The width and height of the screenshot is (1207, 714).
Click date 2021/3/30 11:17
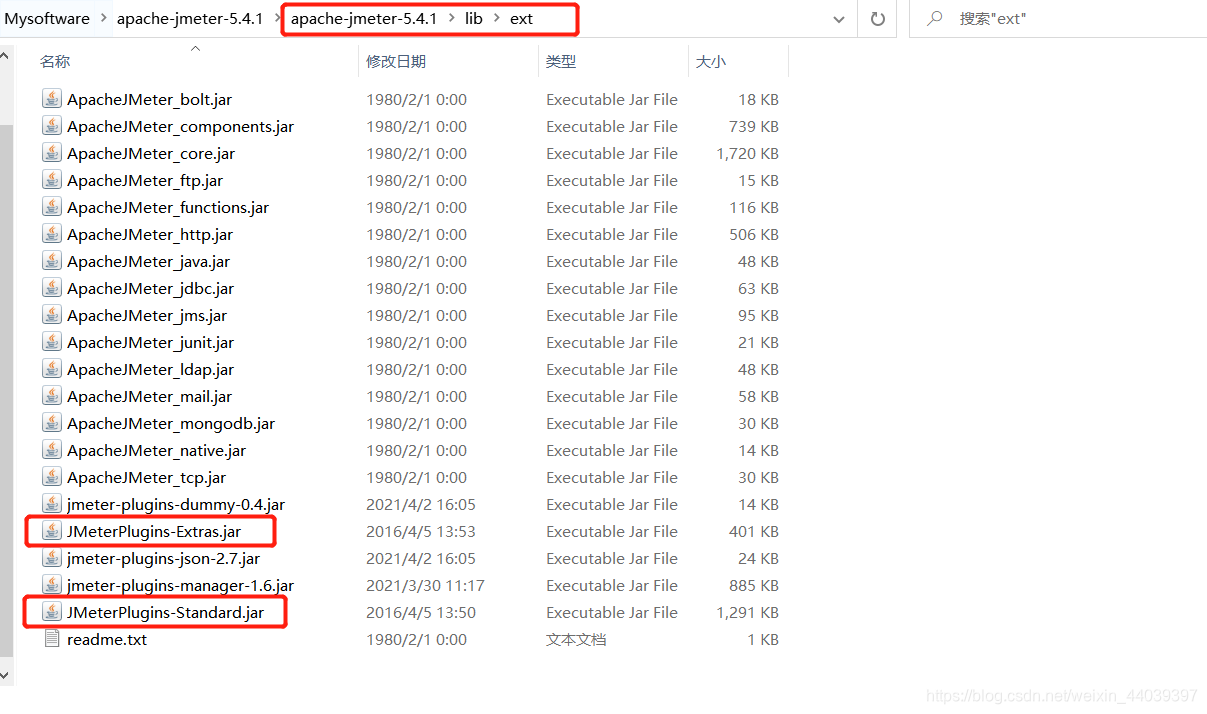[x=425, y=585]
